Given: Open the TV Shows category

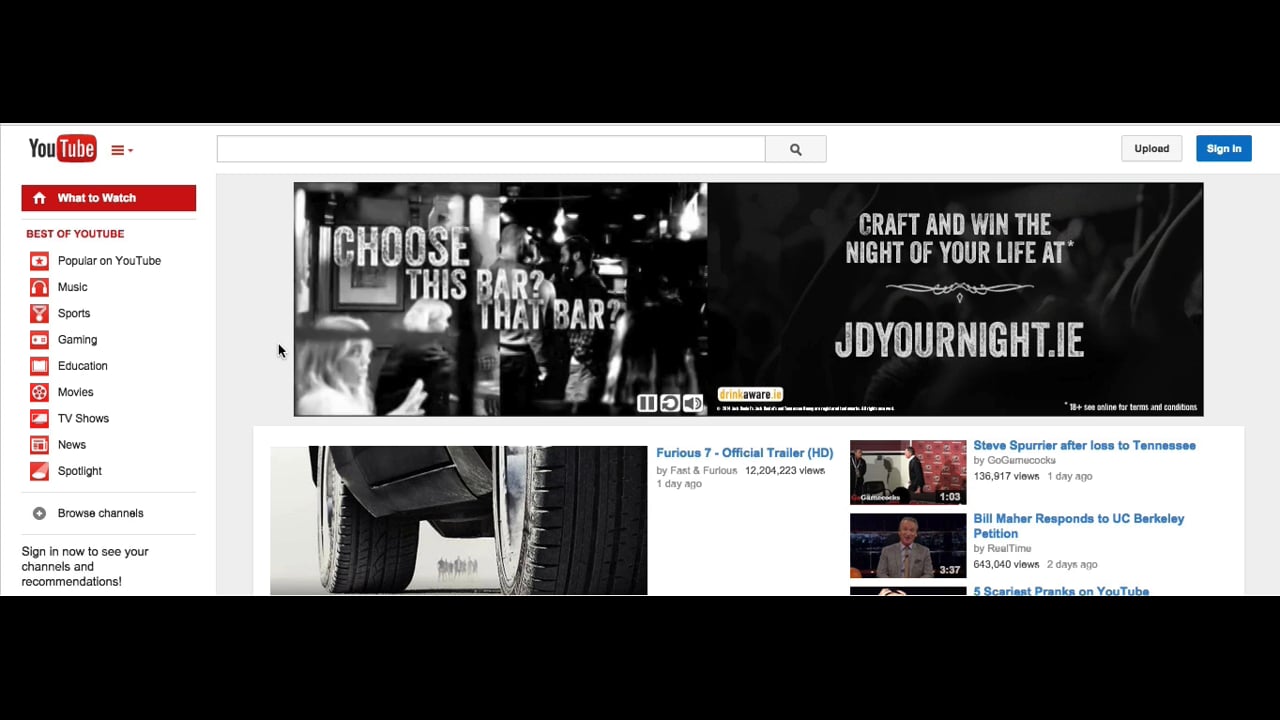Looking at the screenshot, I should (x=83, y=418).
